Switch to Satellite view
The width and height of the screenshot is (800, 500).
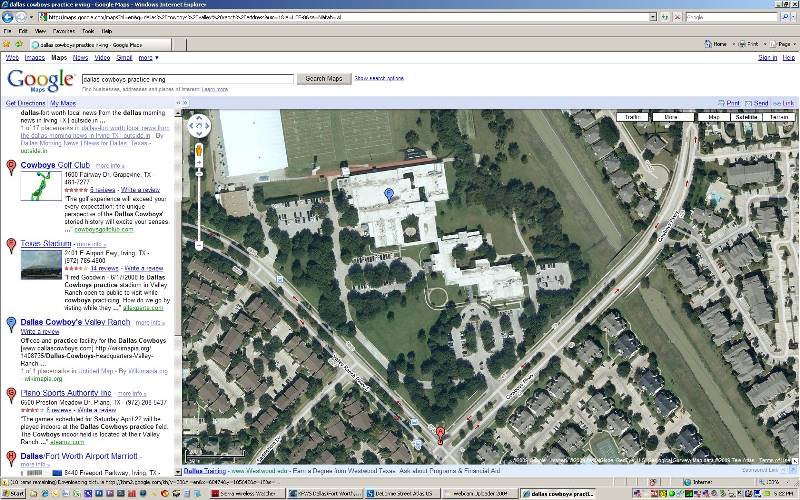(746, 117)
